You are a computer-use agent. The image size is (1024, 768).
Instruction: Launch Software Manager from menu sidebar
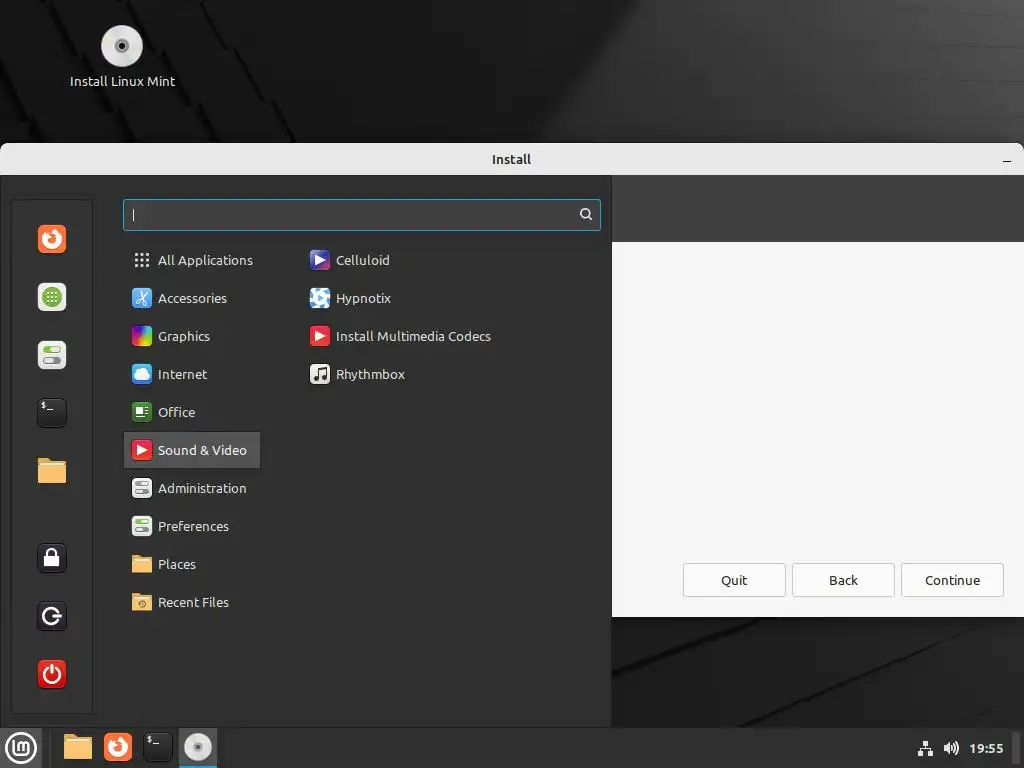[52, 297]
